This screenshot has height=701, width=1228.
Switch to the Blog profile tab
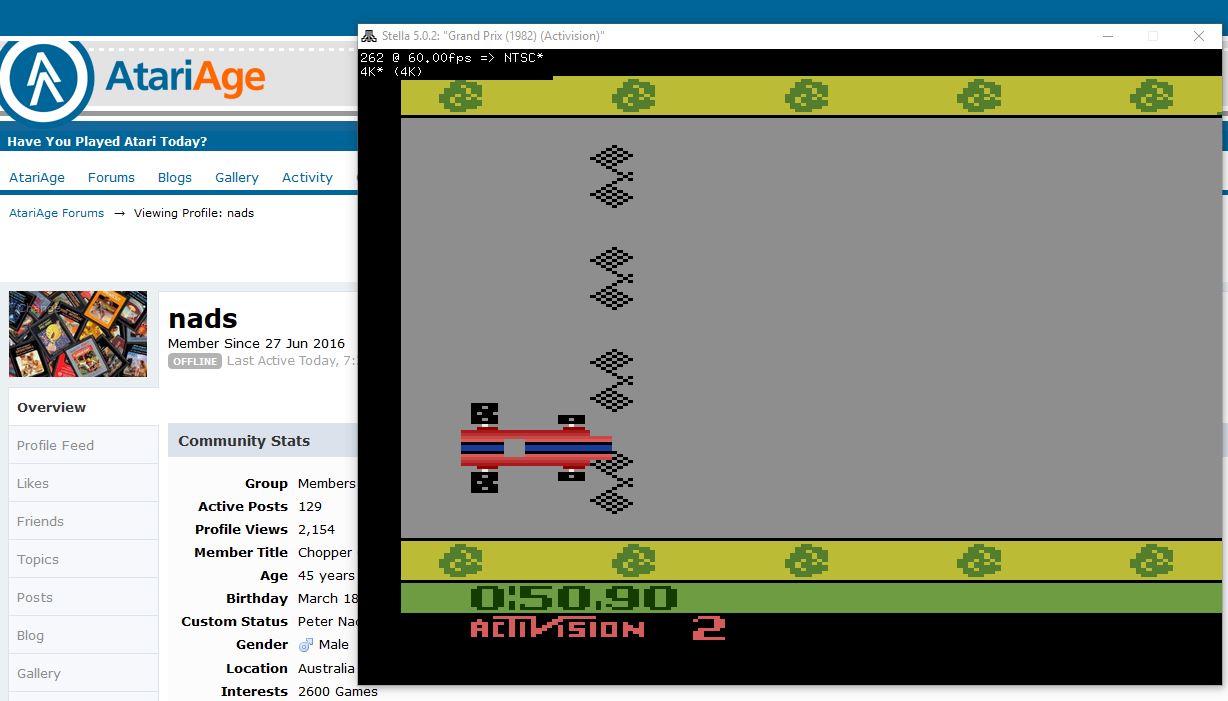click(x=84, y=635)
